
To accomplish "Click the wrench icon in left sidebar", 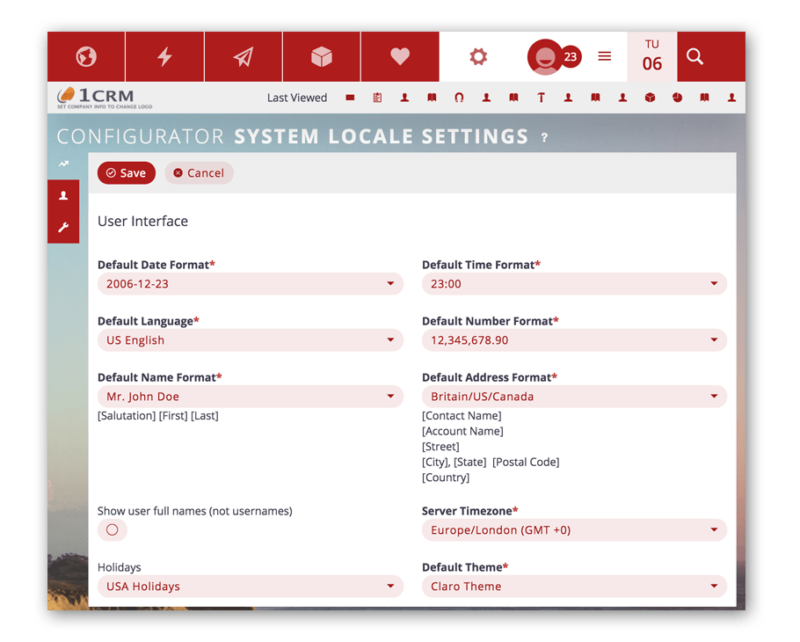I will pyautogui.click(x=64, y=227).
